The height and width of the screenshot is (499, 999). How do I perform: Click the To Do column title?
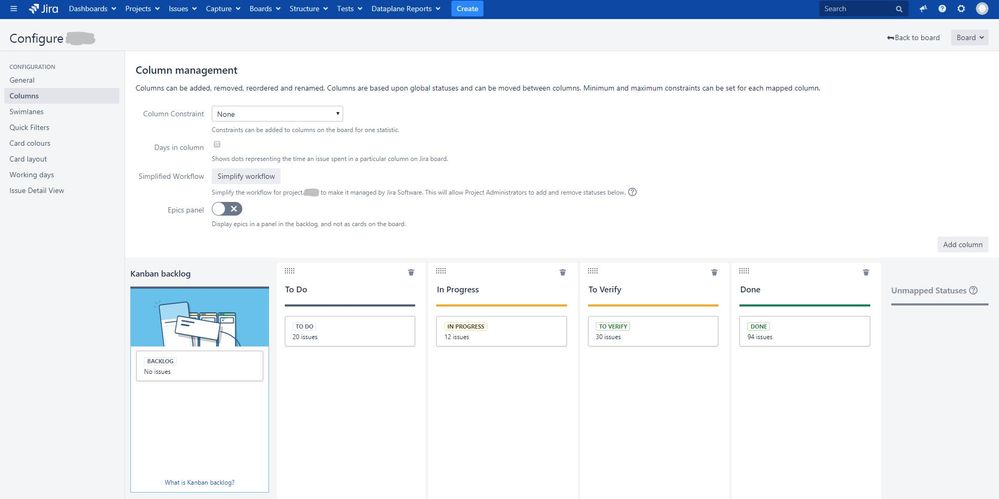[x=296, y=289]
